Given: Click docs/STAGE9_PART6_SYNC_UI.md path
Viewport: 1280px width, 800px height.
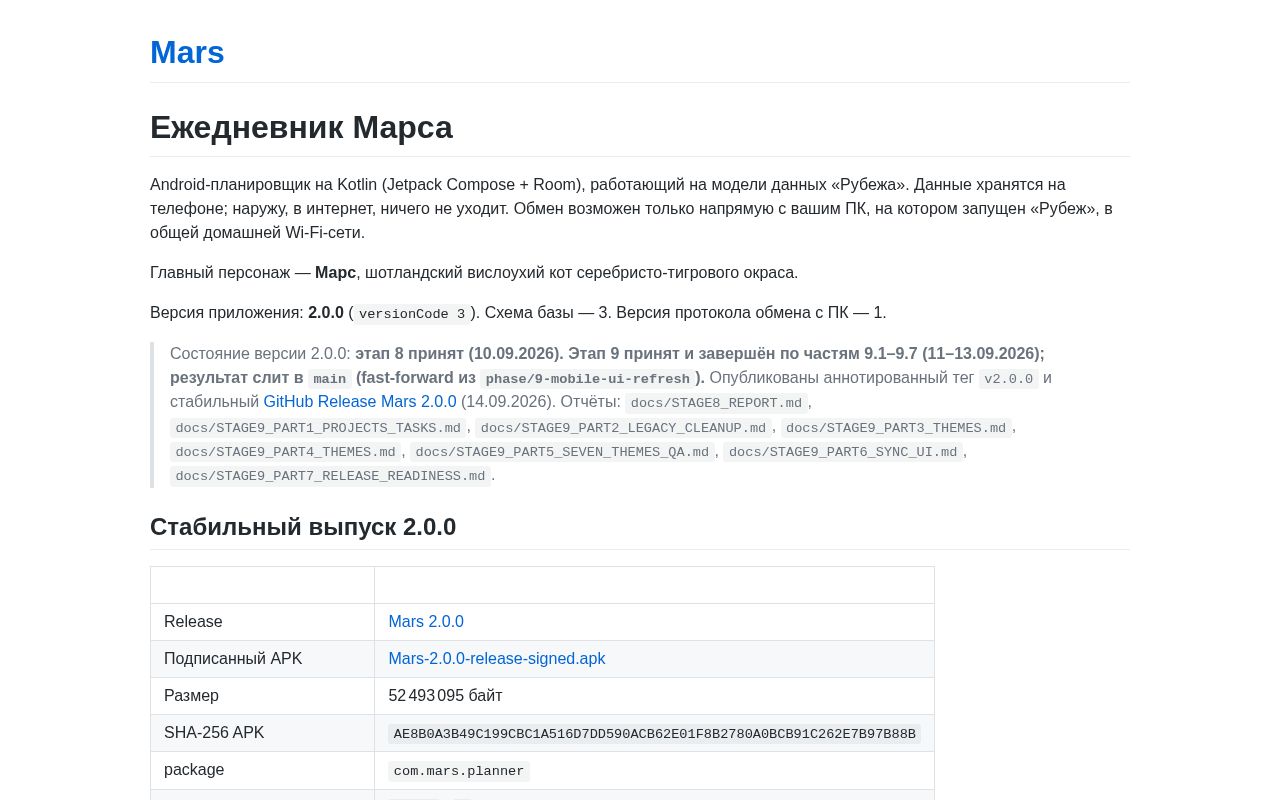Looking at the screenshot, I should [843, 452].
